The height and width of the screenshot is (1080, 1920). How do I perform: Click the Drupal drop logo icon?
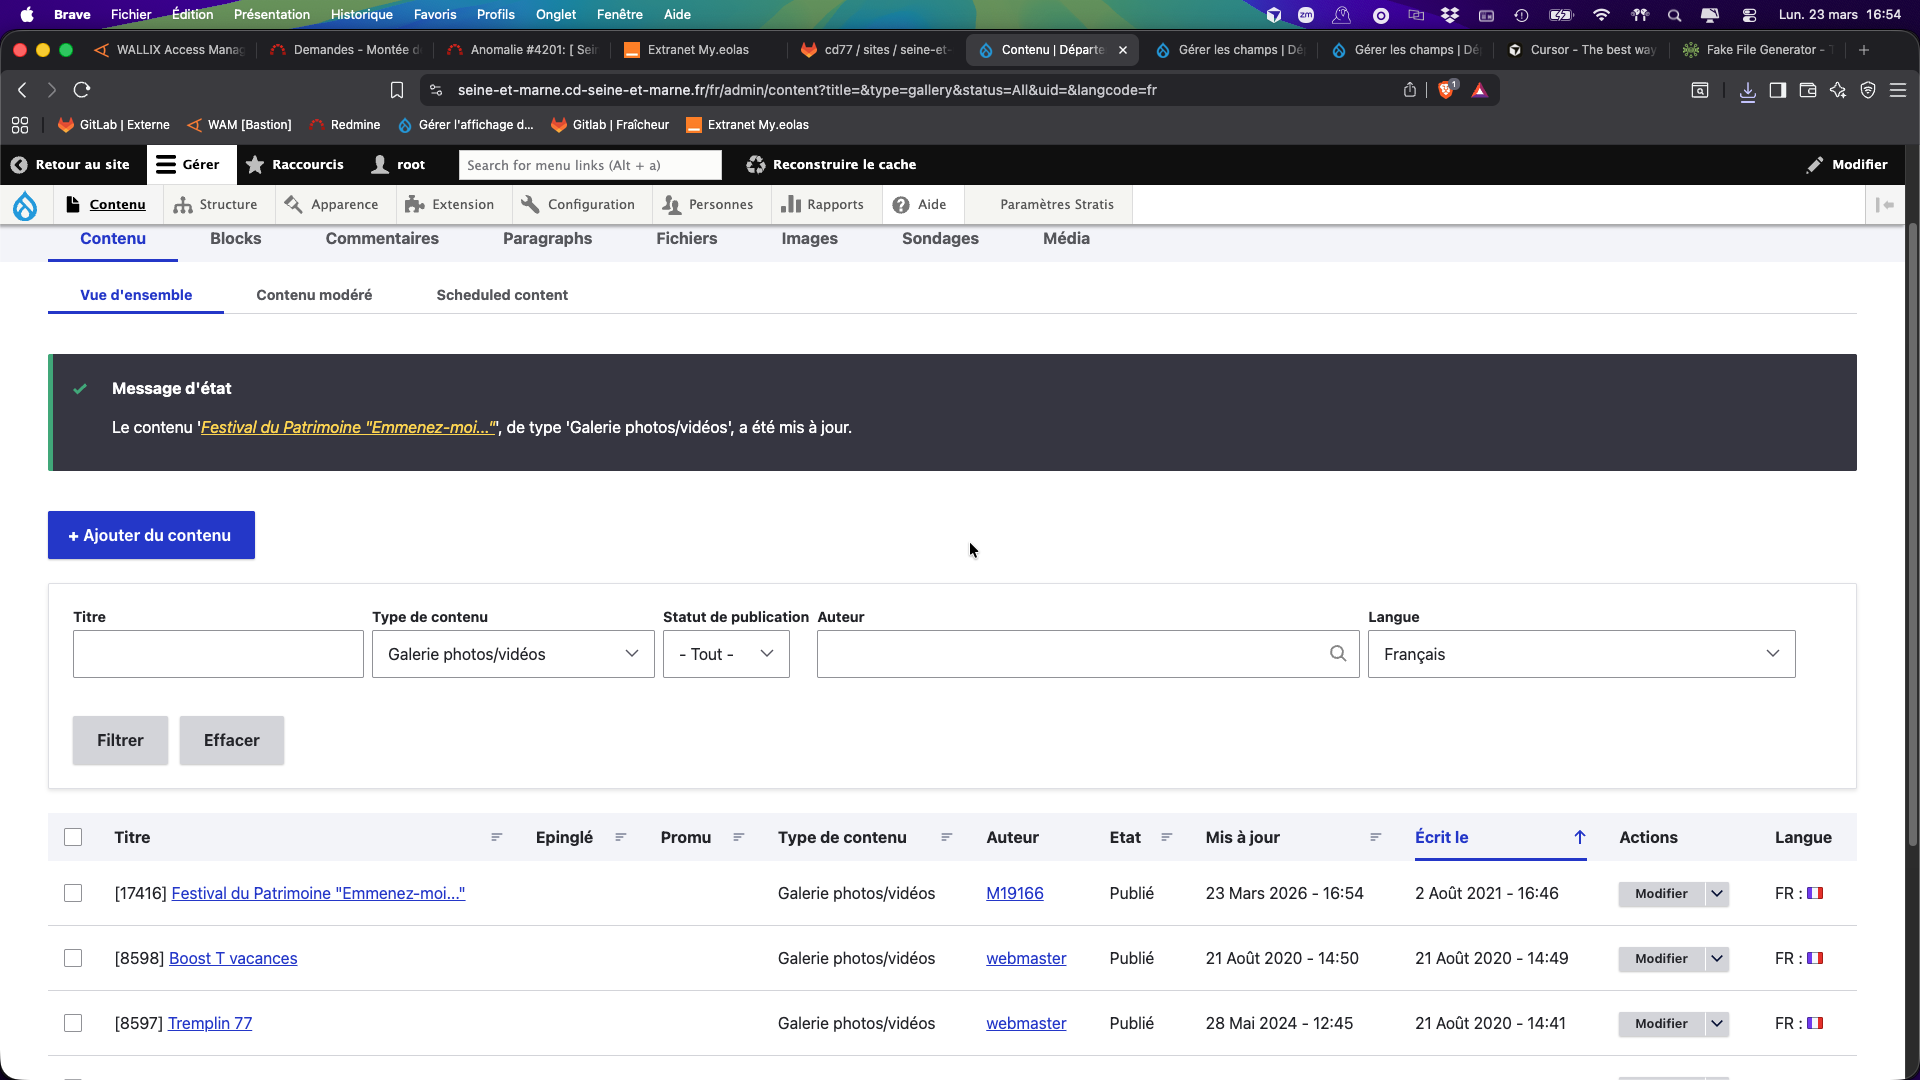[x=25, y=205]
